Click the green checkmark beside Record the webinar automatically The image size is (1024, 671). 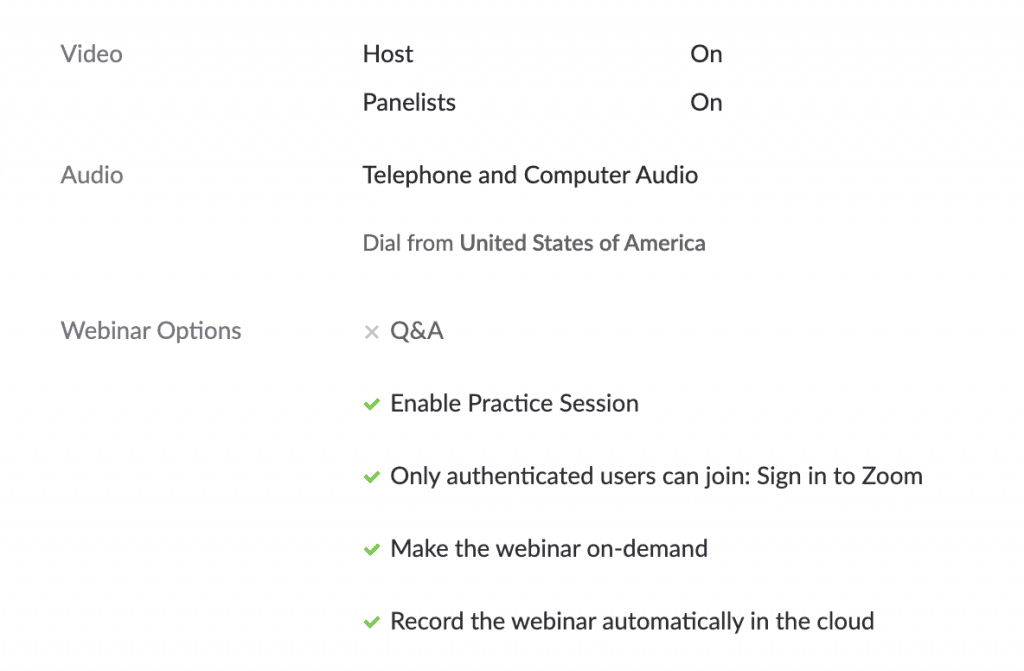click(372, 623)
